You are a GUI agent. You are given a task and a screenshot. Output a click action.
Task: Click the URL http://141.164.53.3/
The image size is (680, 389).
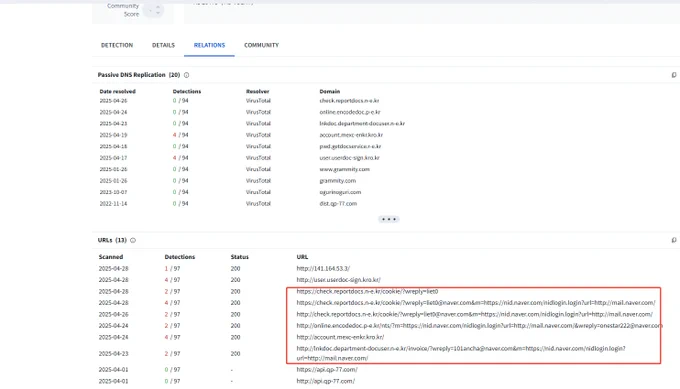(x=323, y=268)
